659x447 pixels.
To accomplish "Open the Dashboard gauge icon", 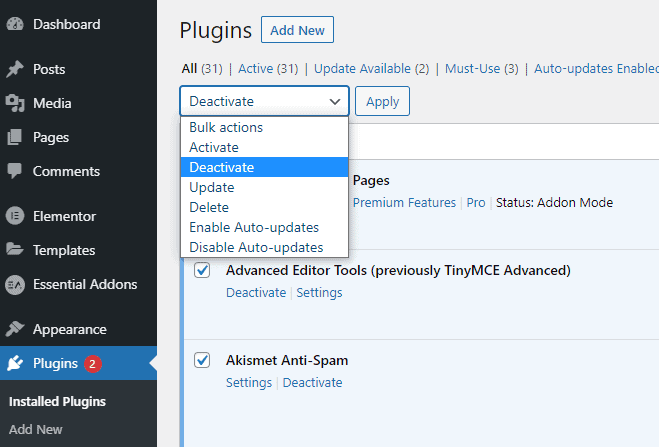I will tap(15, 24).
